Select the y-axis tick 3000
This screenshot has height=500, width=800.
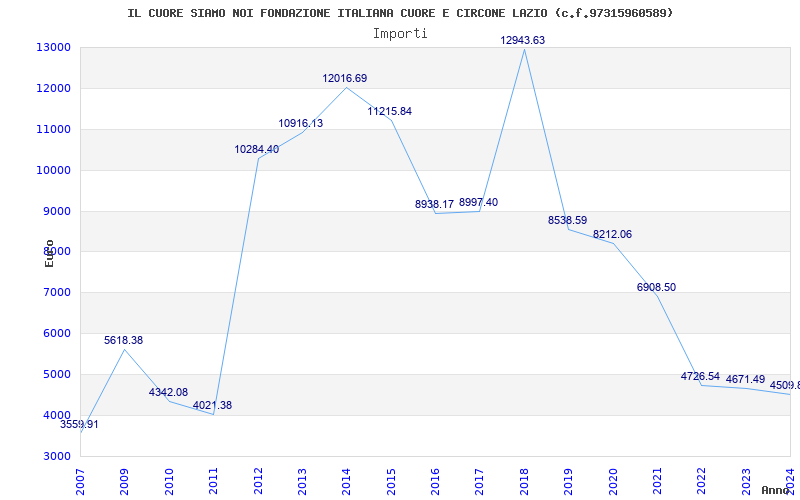tap(57, 456)
